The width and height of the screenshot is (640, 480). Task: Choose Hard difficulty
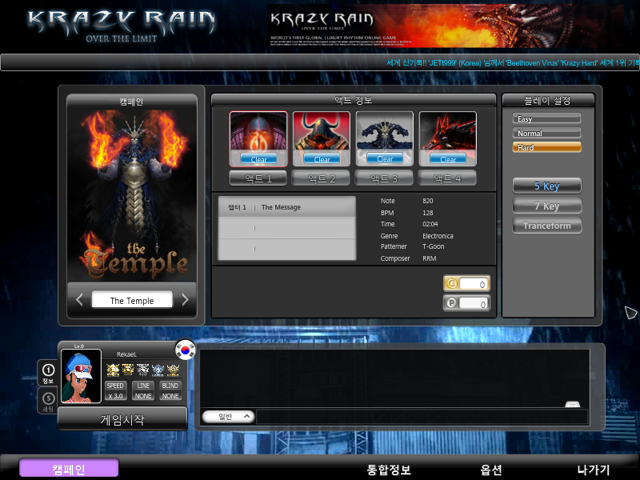547,147
